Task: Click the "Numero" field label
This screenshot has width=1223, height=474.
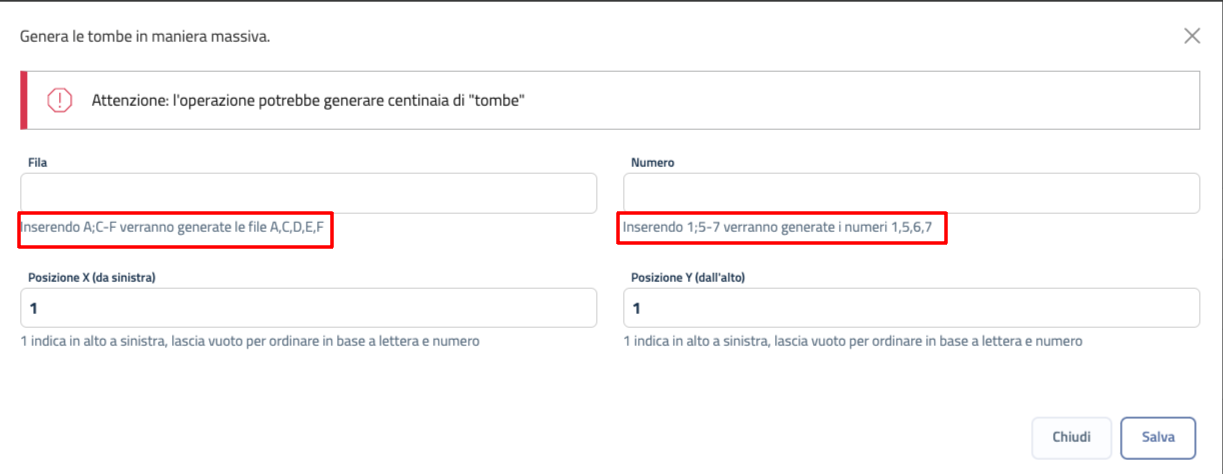Action: [652, 162]
